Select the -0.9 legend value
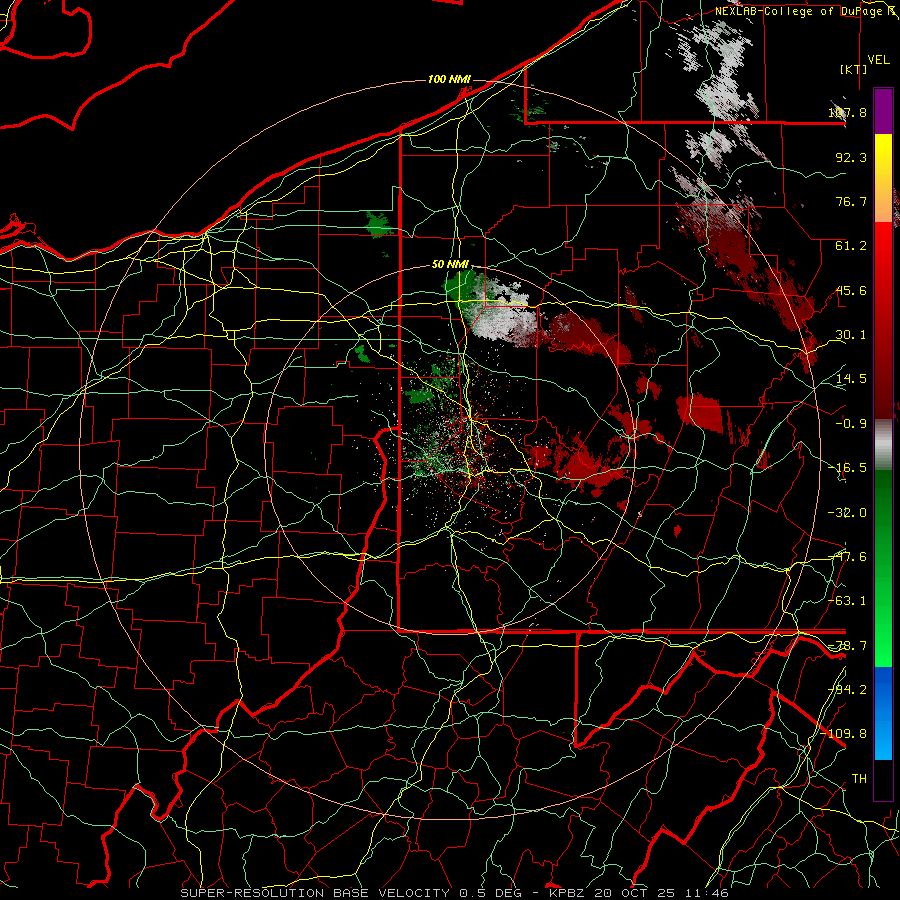This screenshot has width=900, height=900. tap(851, 424)
